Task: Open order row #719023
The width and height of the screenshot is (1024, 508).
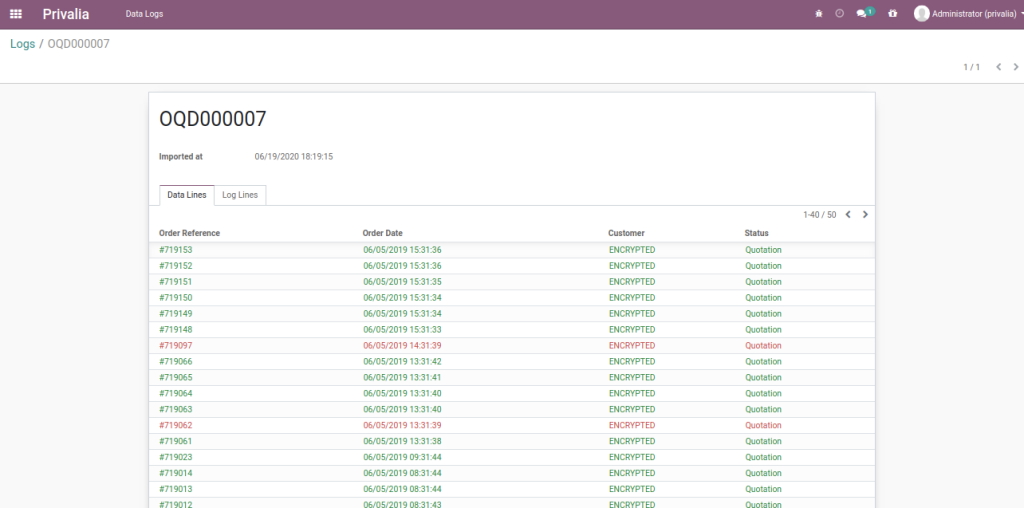Action: (x=512, y=457)
